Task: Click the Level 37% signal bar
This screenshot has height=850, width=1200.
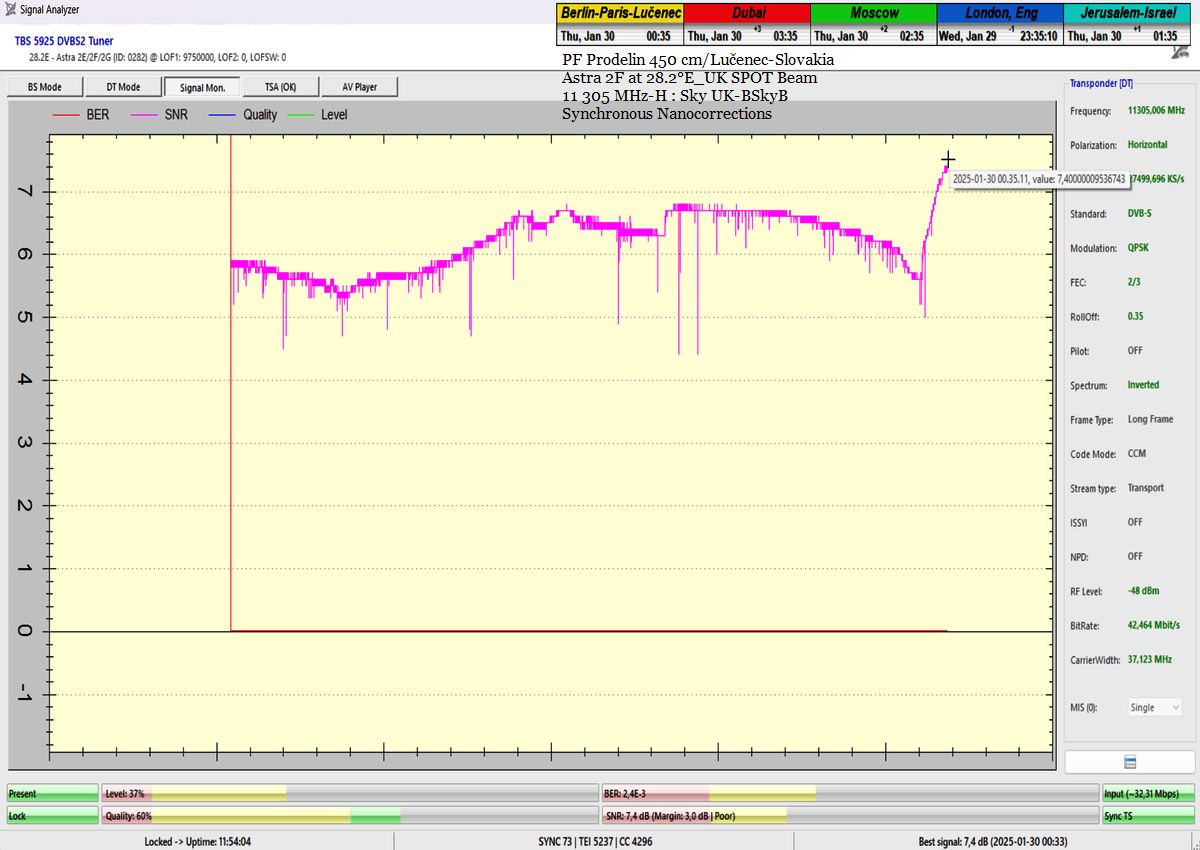Action: pos(349,793)
